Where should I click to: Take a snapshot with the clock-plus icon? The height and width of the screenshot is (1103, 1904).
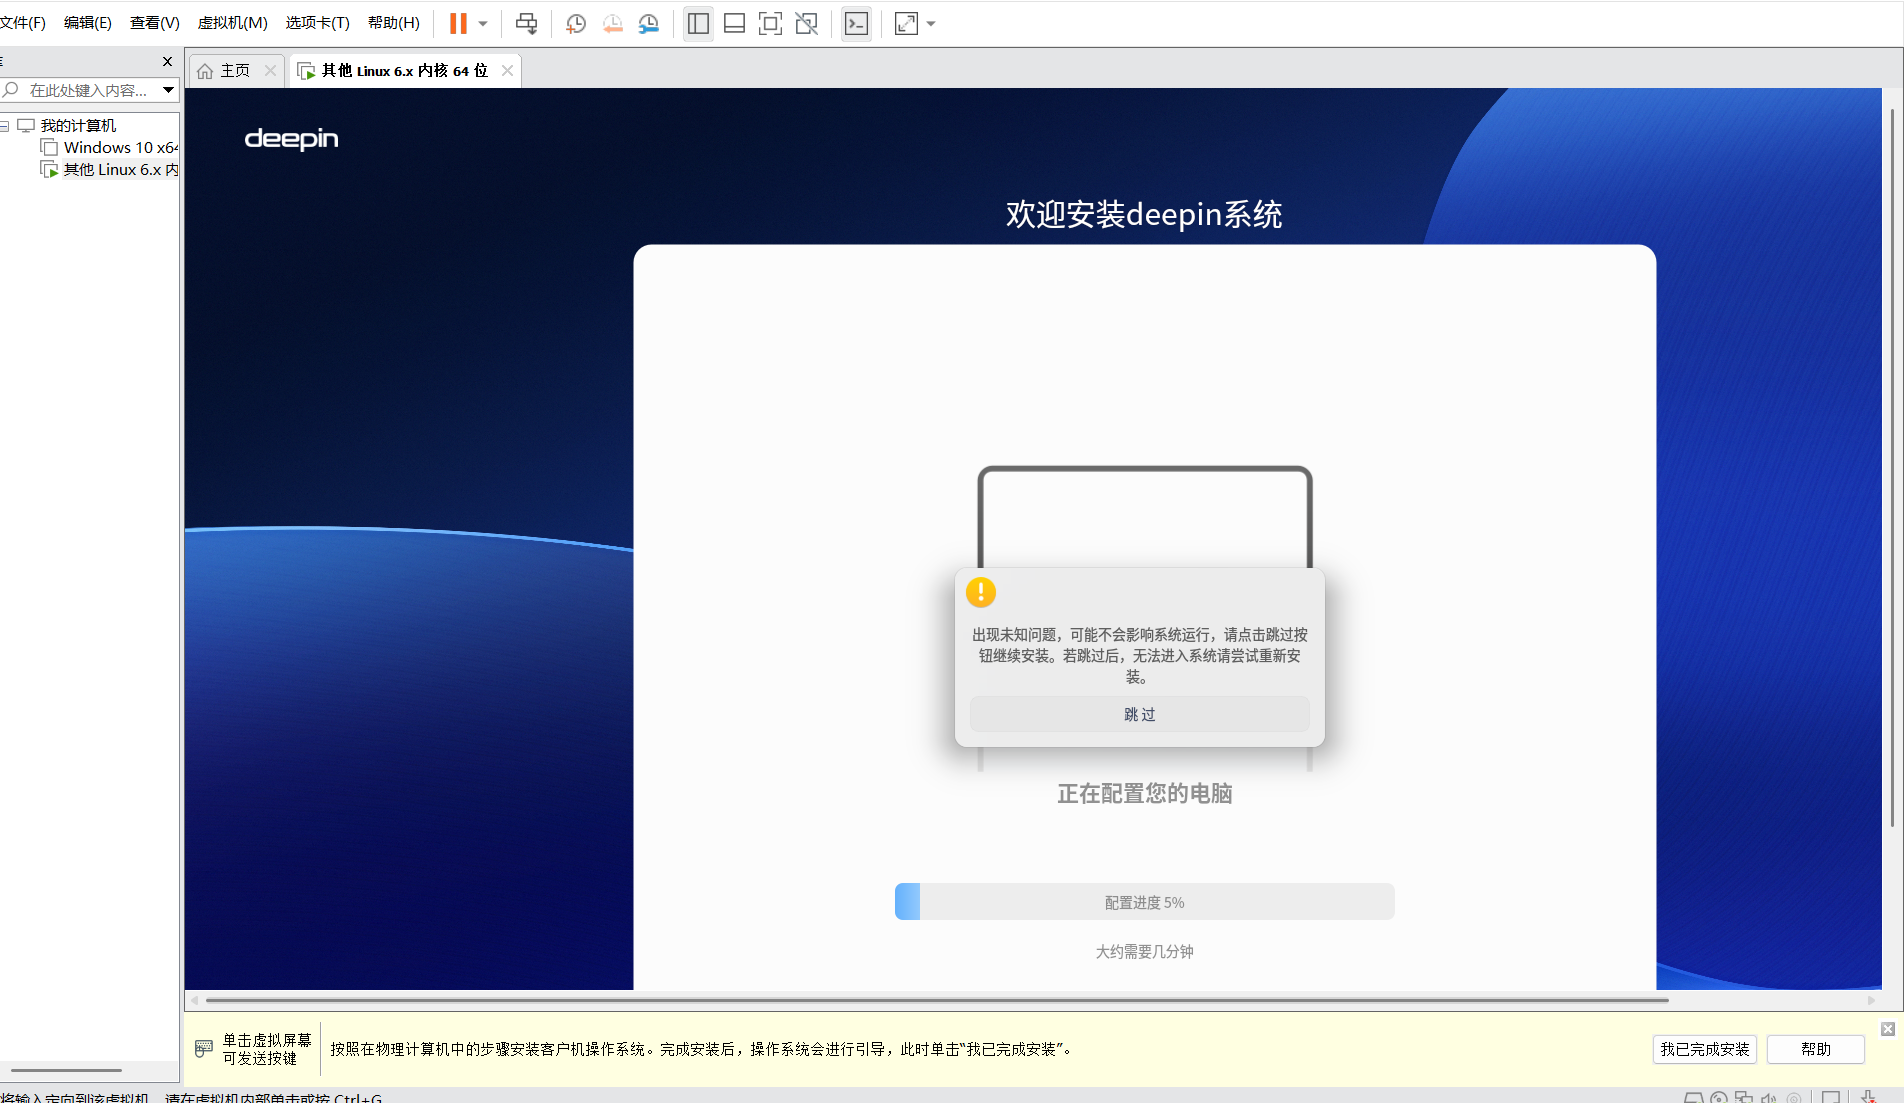(x=576, y=23)
